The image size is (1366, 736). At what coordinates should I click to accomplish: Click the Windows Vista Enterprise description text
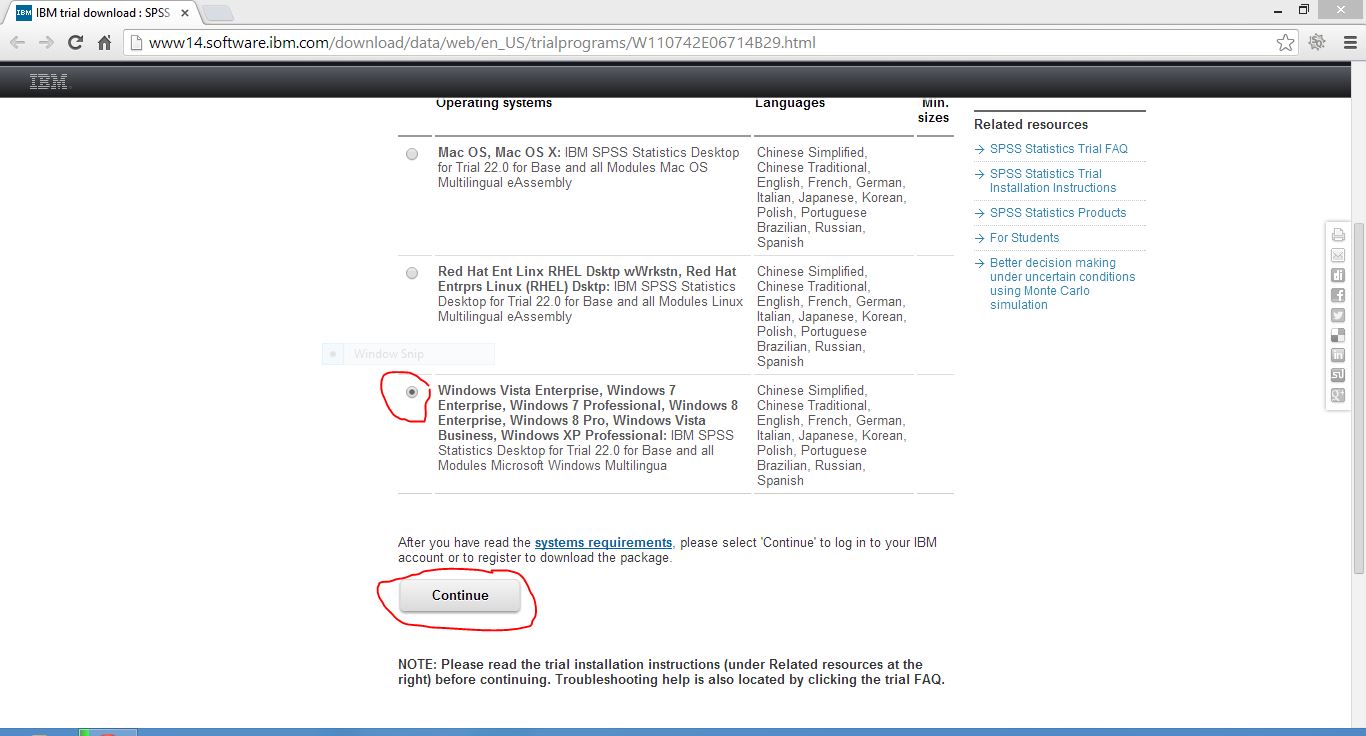[588, 428]
